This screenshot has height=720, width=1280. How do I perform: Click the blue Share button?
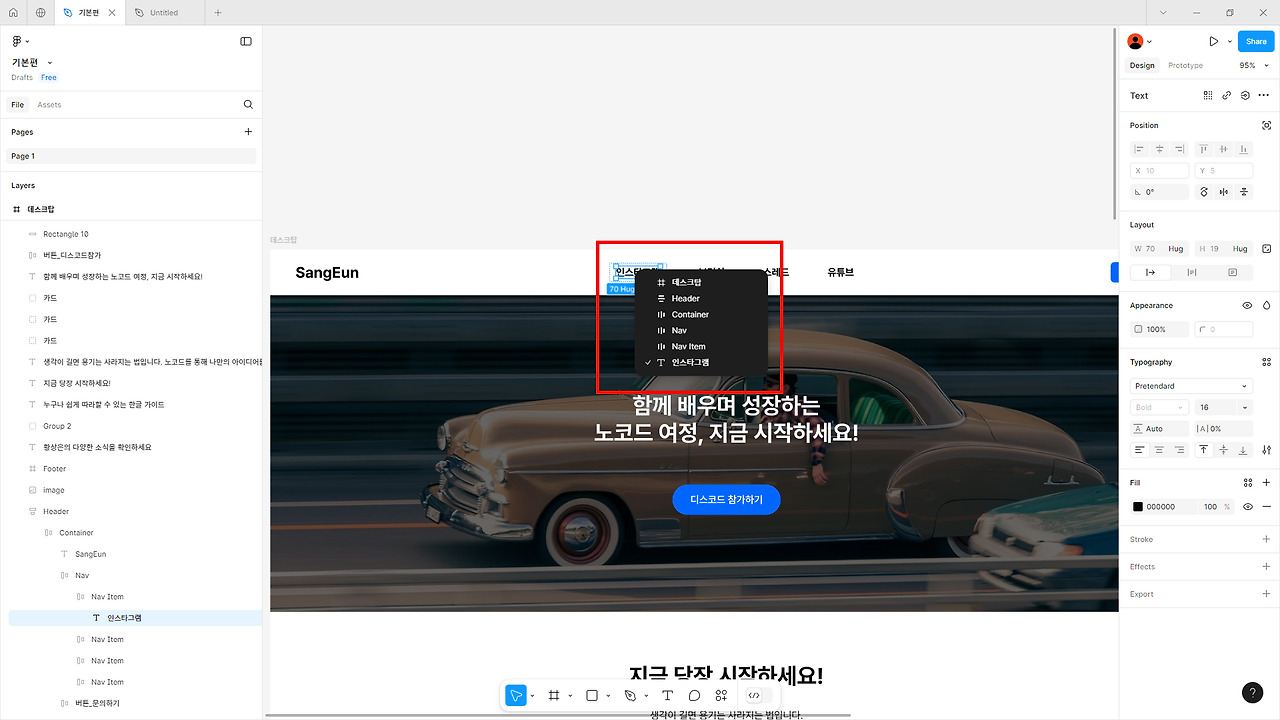(1255, 41)
